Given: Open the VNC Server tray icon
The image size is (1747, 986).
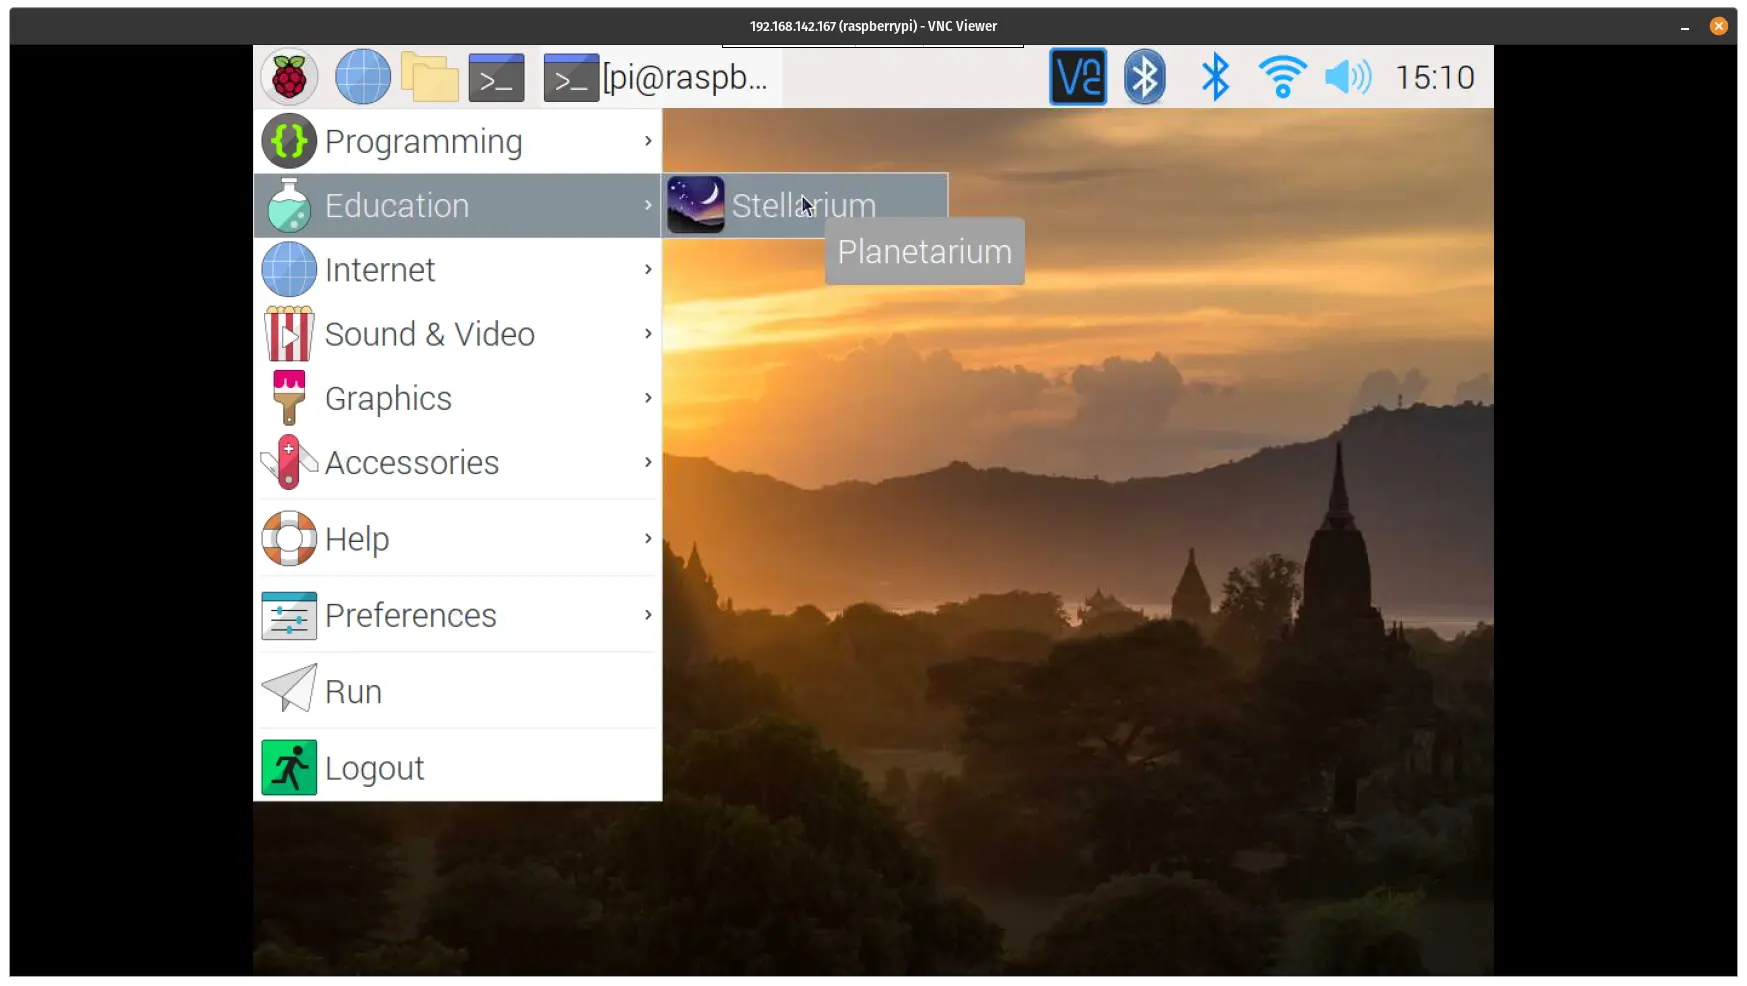Looking at the screenshot, I should (1077, 77).
